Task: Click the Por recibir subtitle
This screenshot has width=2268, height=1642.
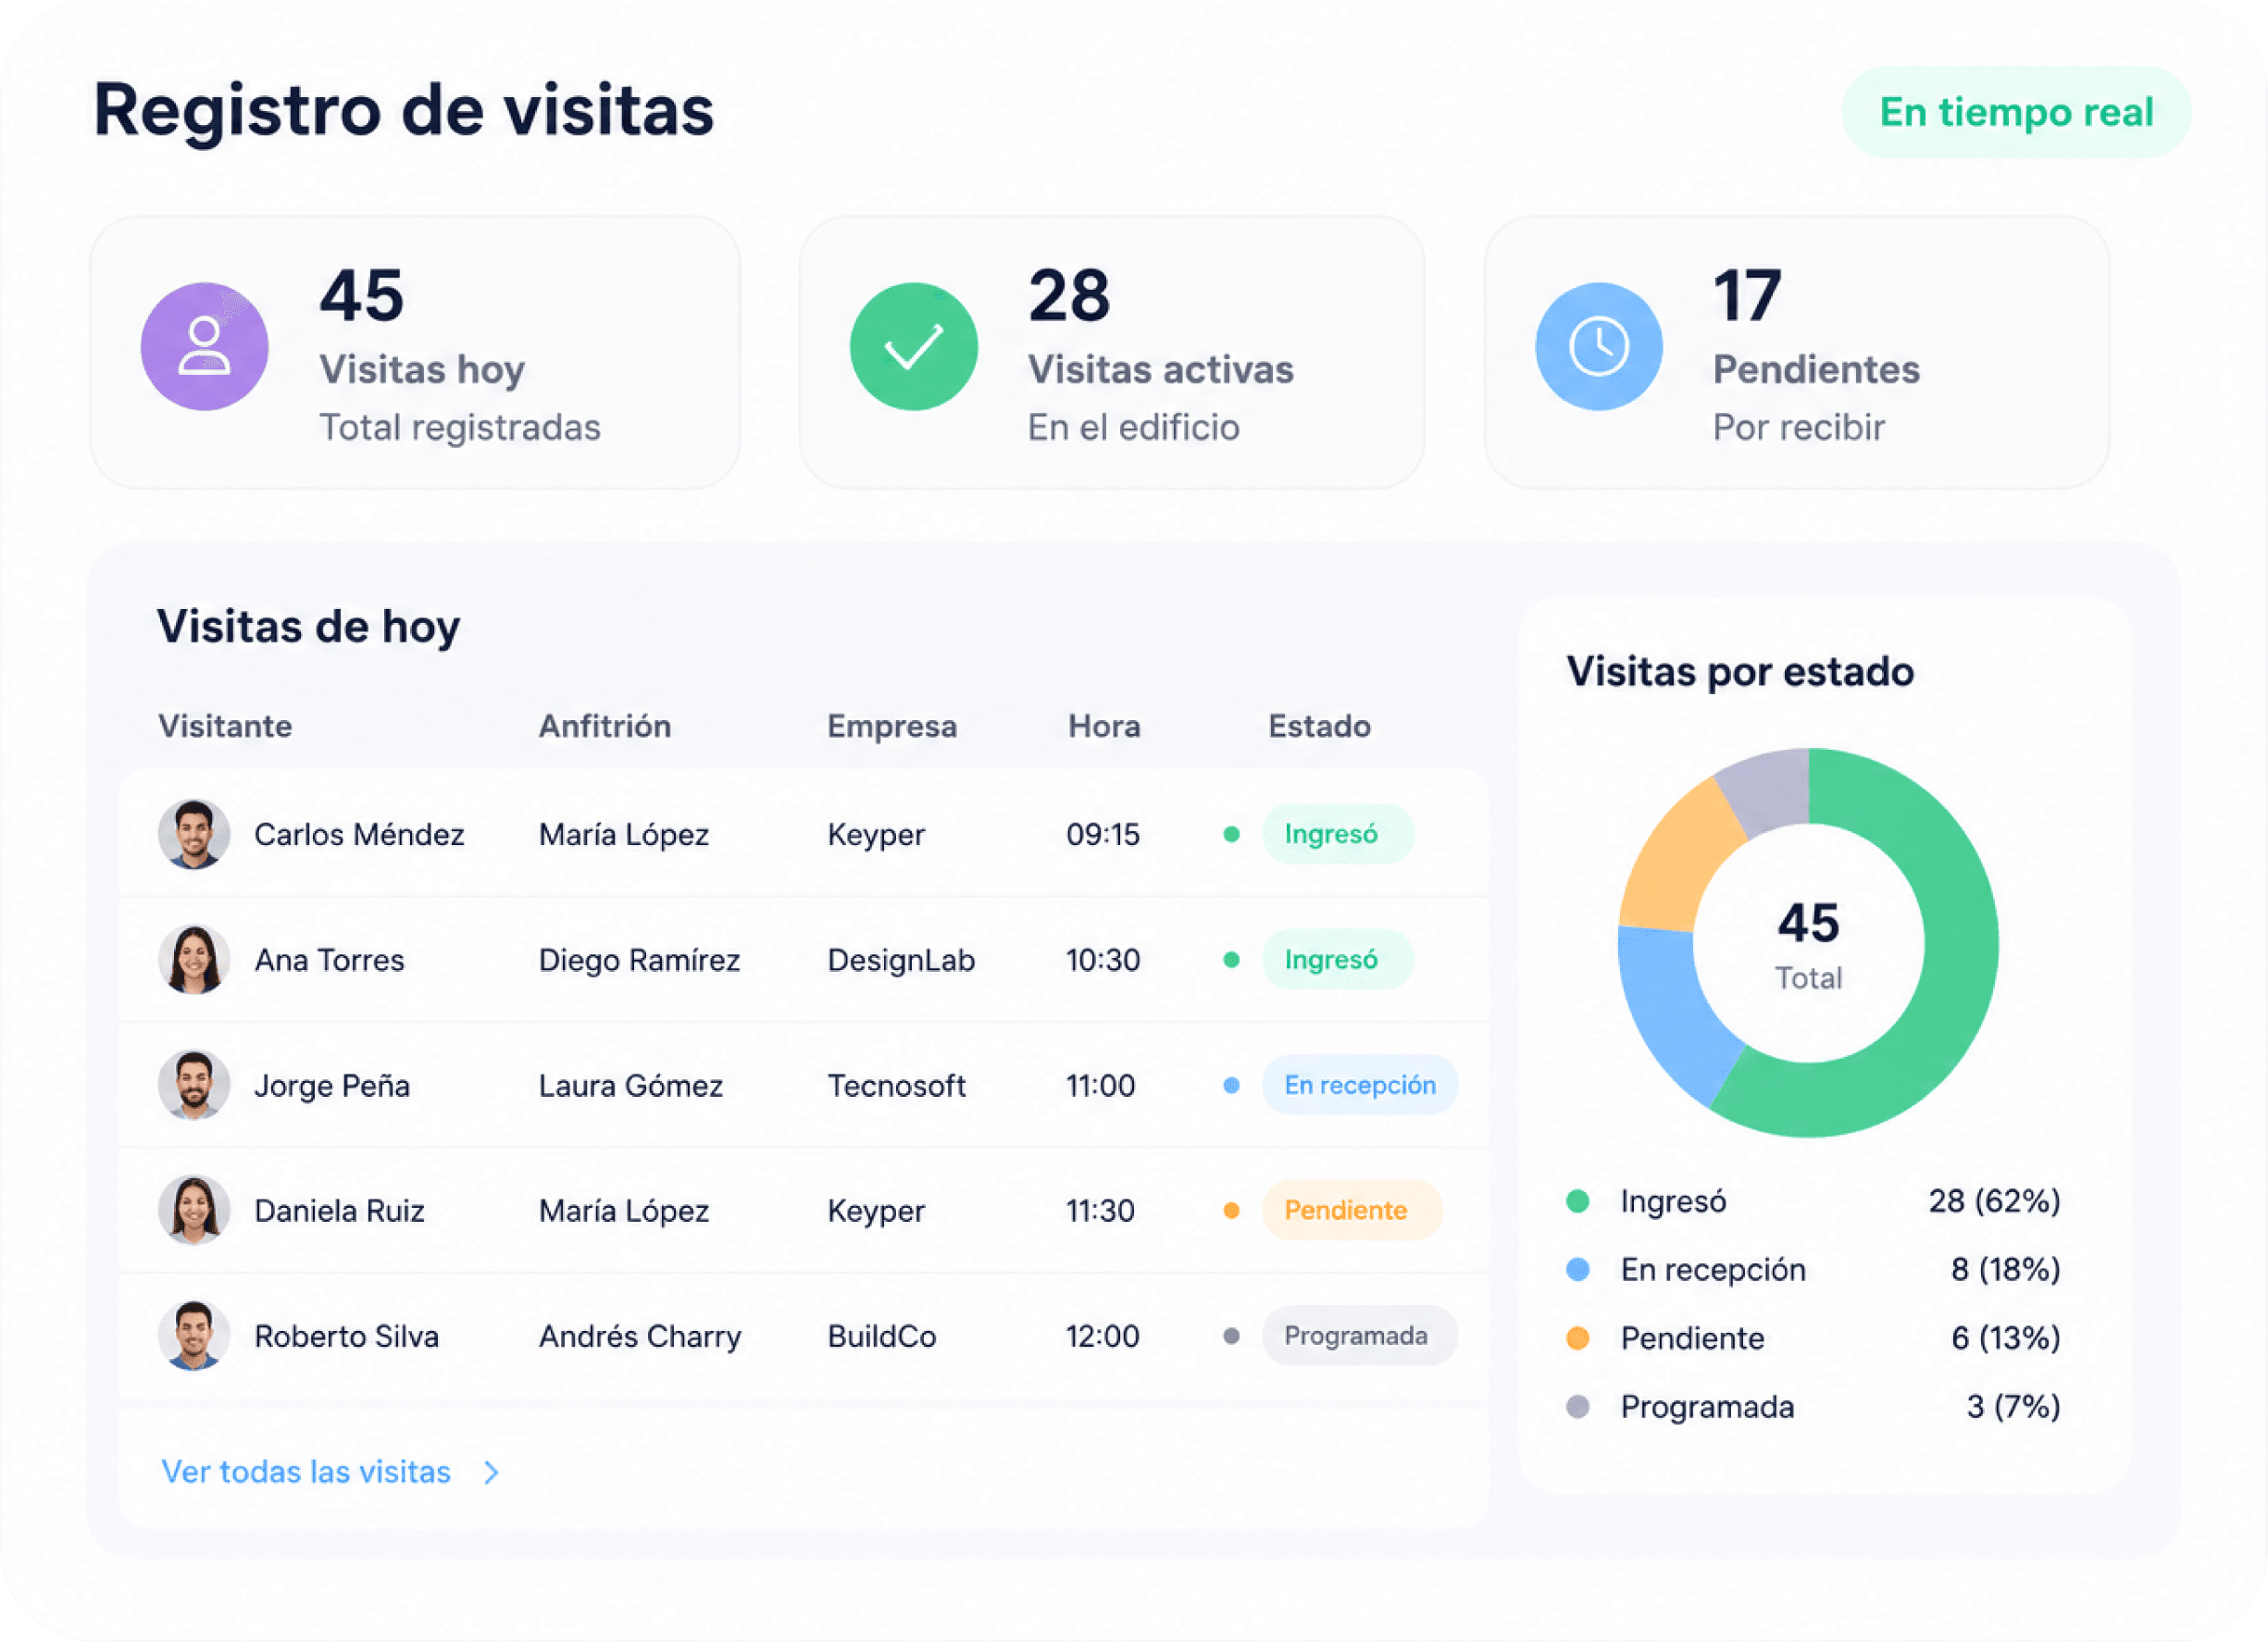Action: pyautogui.click(x=1798, y=428)
